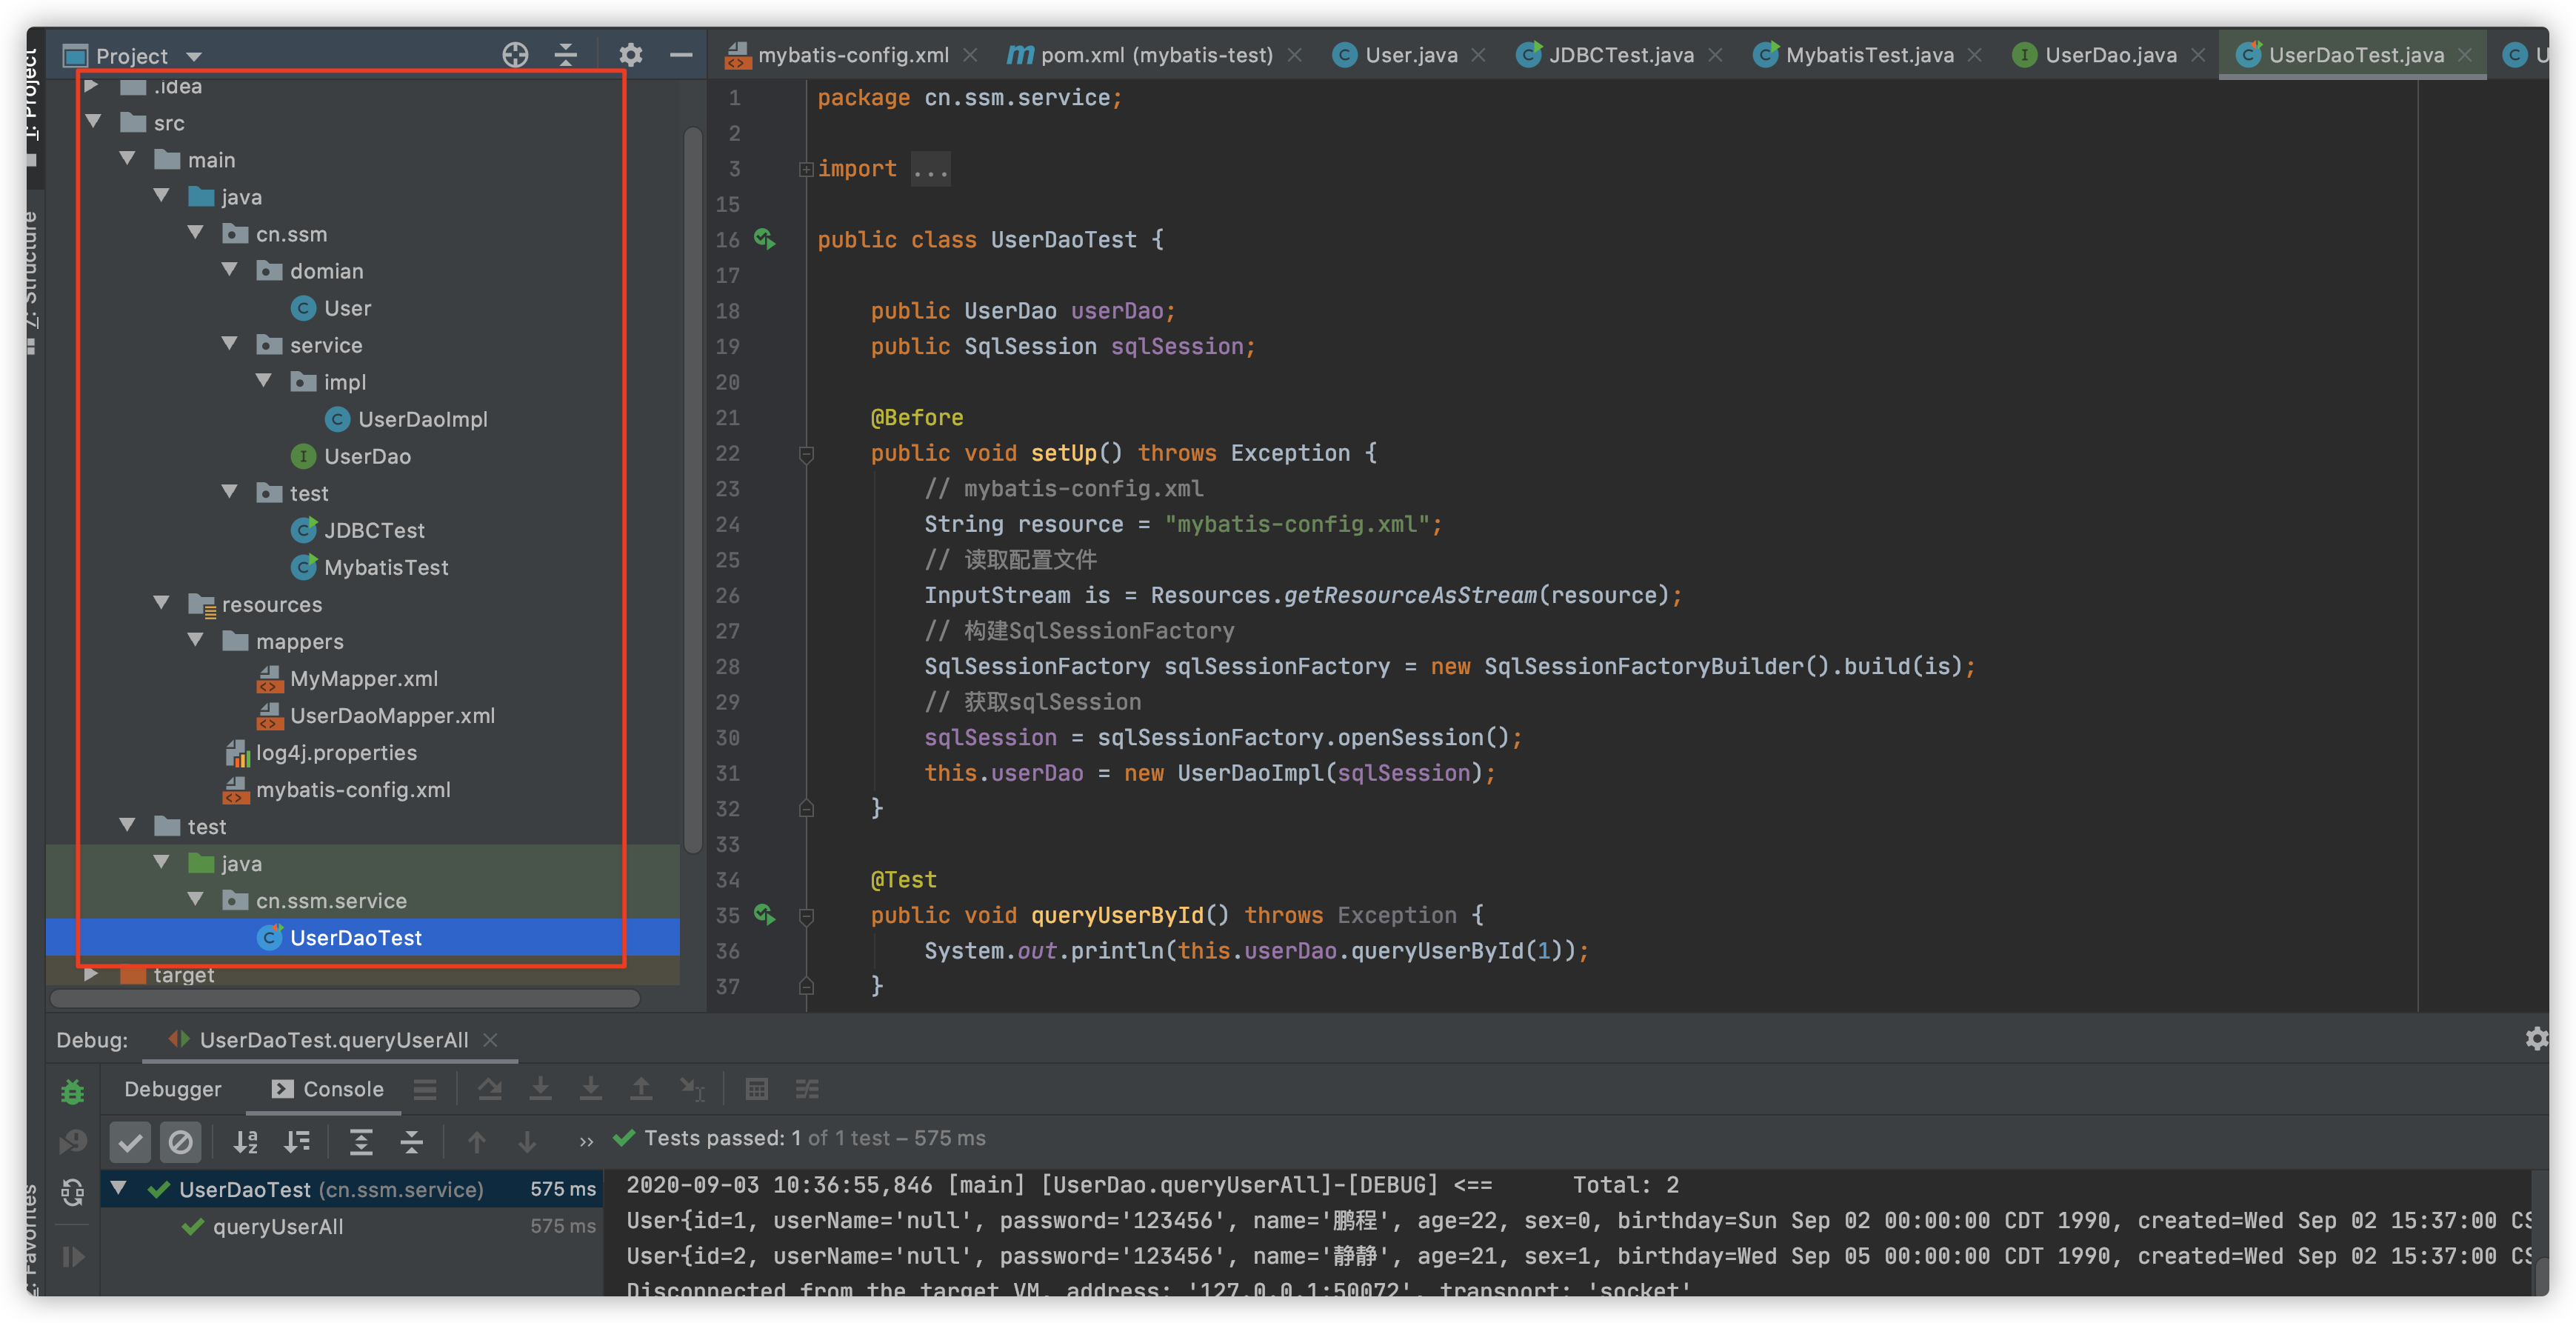Sort tests alphabetically icon

246,1141
